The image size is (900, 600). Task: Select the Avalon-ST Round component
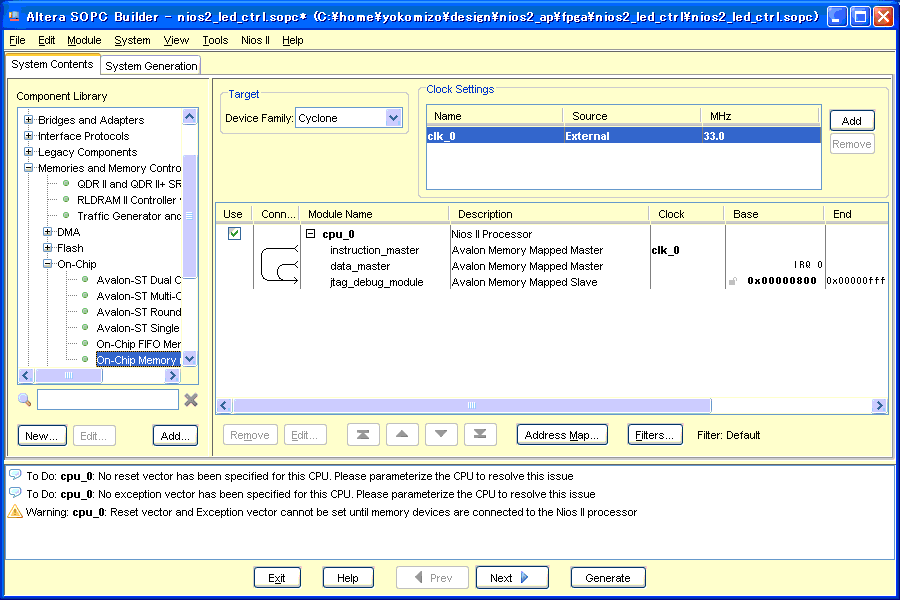pos(138,312)
